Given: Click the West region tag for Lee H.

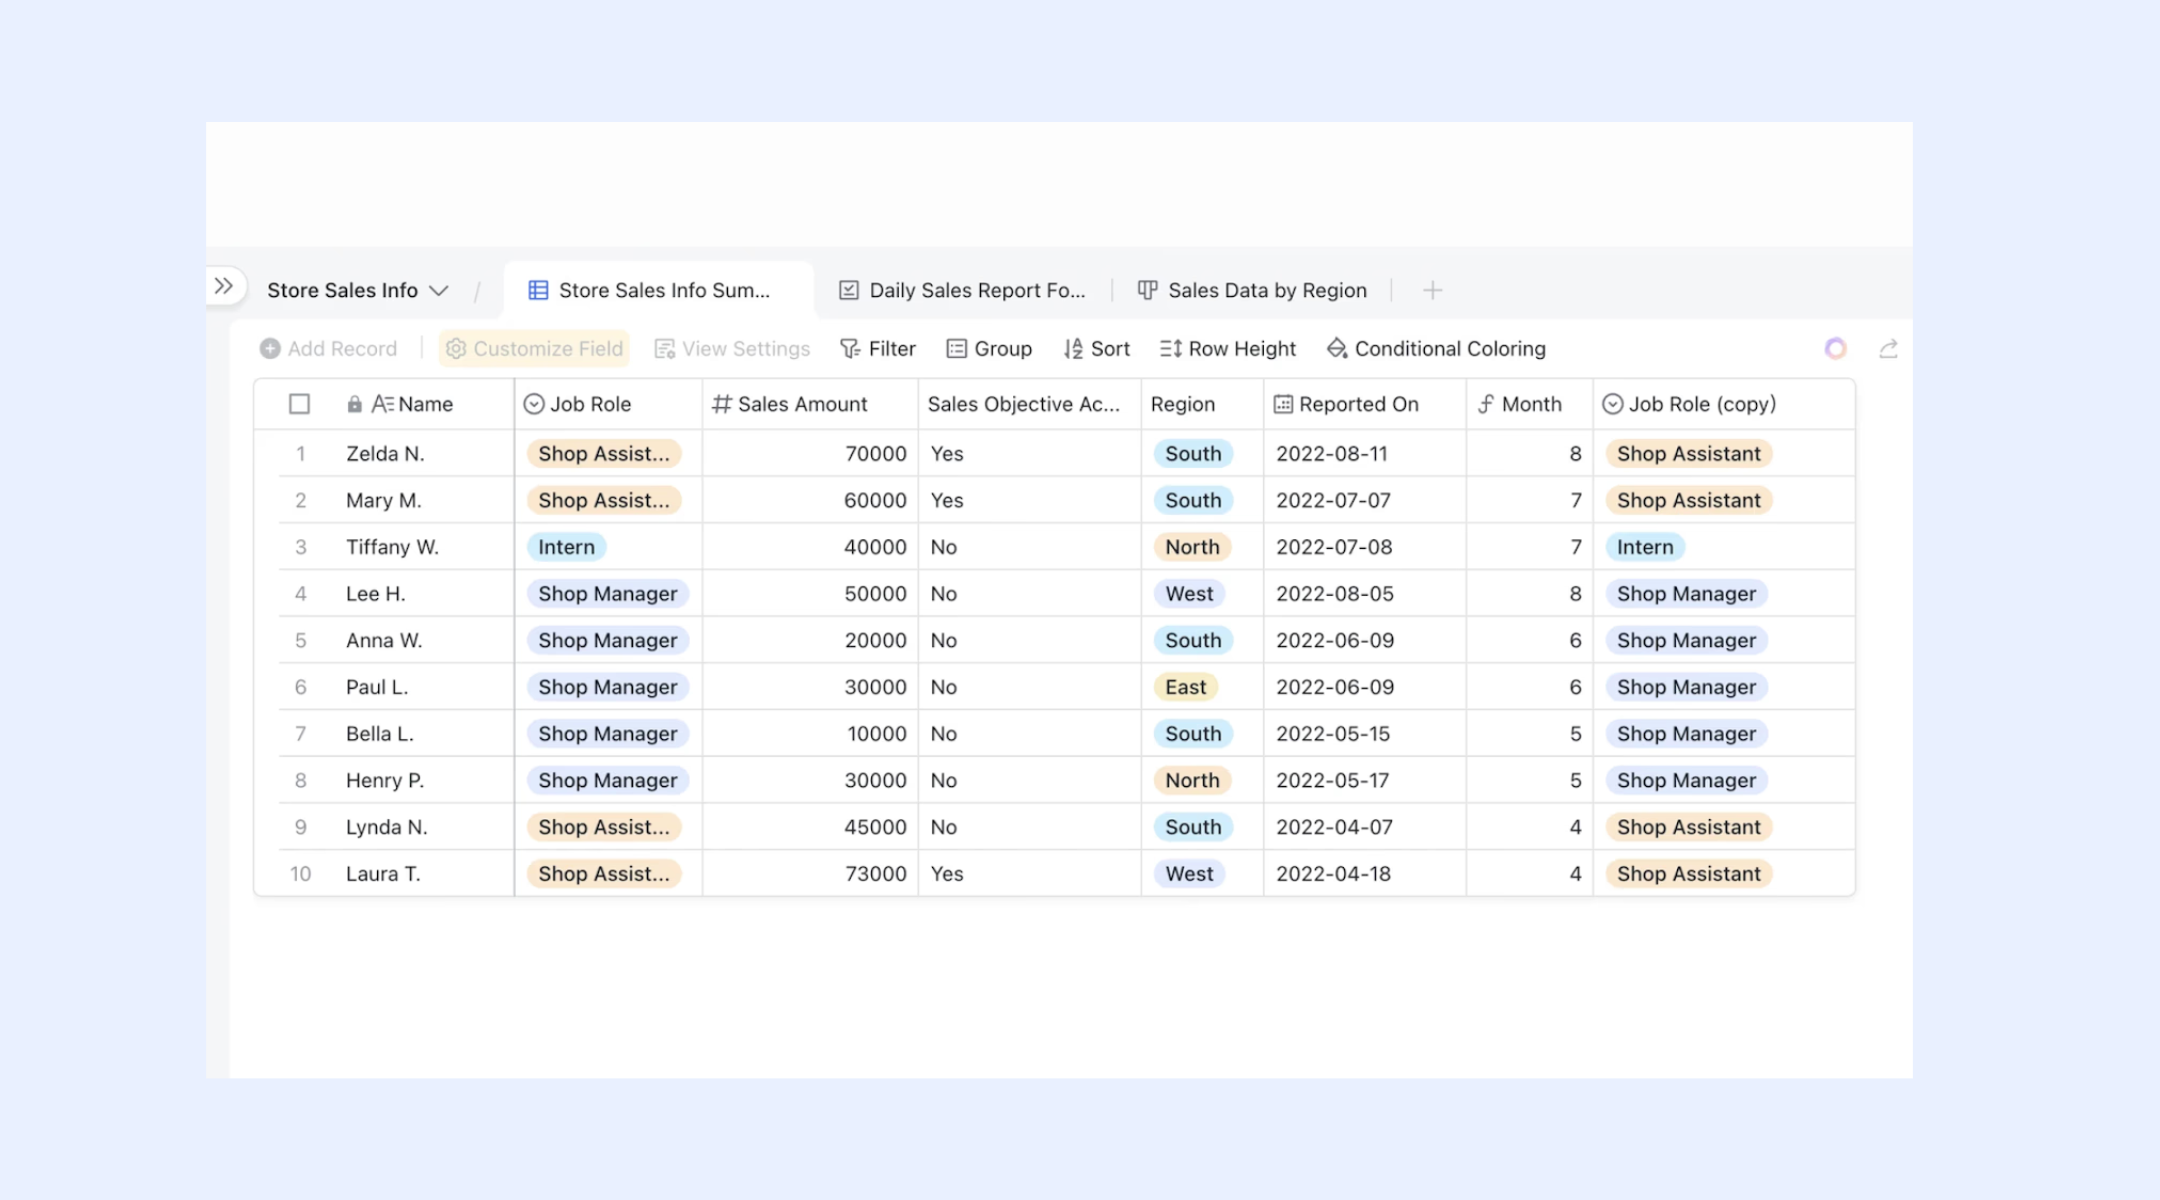Looking at the screenshot, I should pos(1189,594).
